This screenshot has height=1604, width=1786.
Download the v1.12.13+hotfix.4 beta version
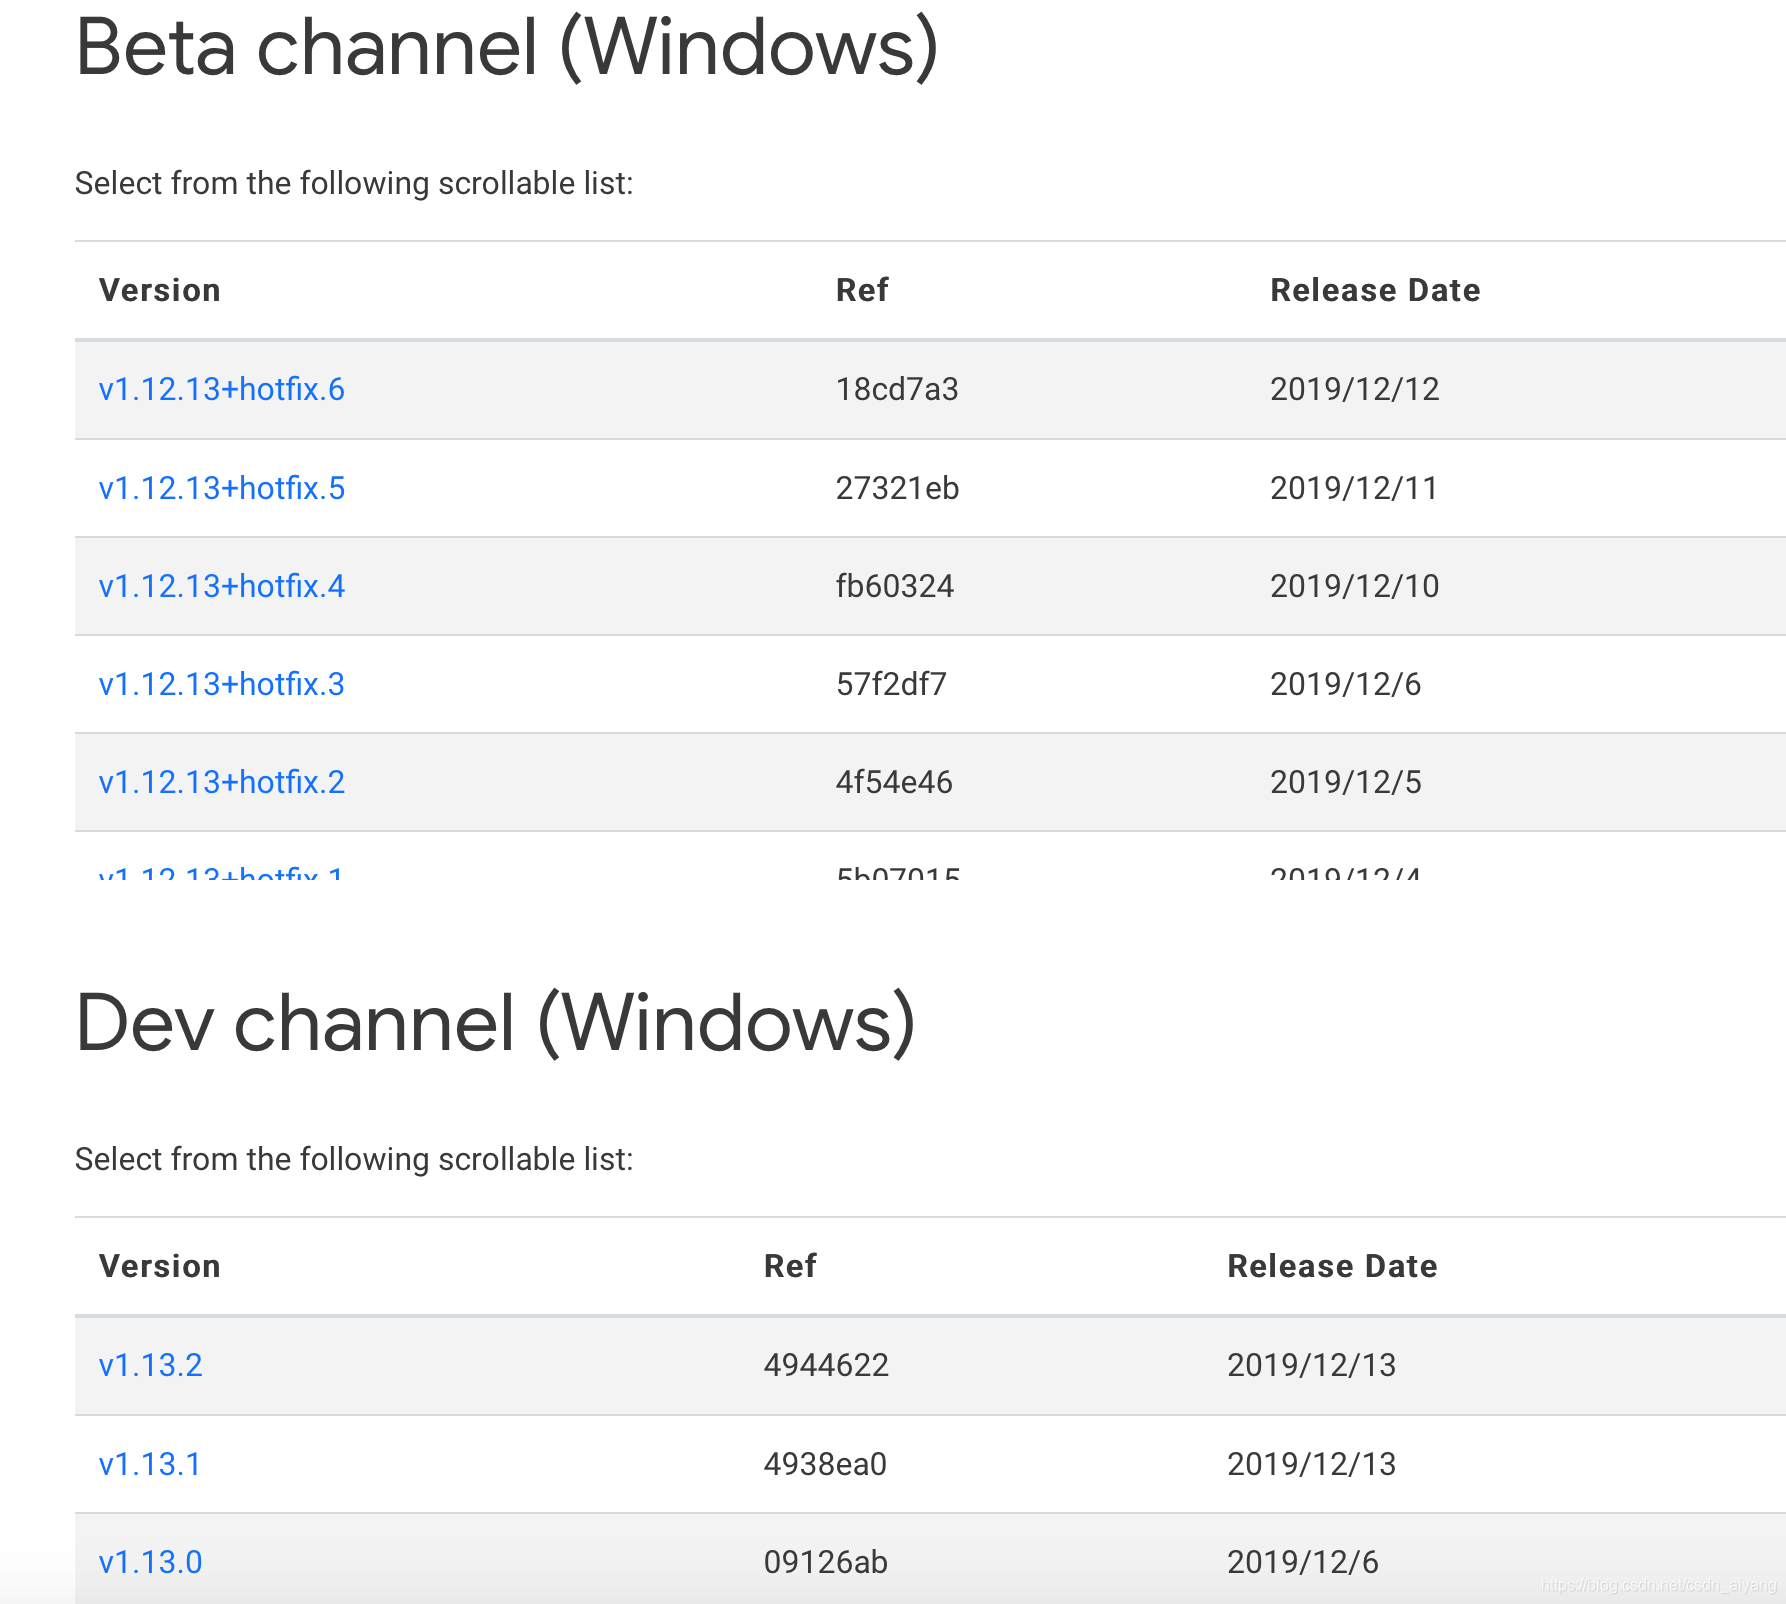pyautogui.click(x=221, y=586)
